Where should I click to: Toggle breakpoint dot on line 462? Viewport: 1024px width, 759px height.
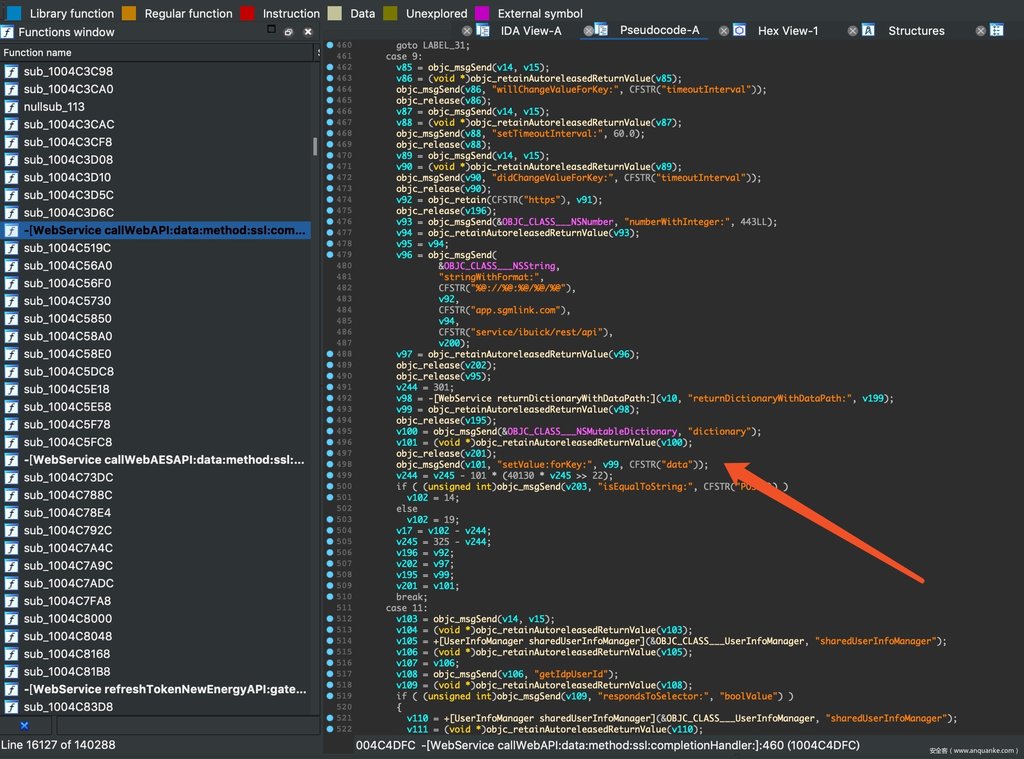(x=331, y=67)
